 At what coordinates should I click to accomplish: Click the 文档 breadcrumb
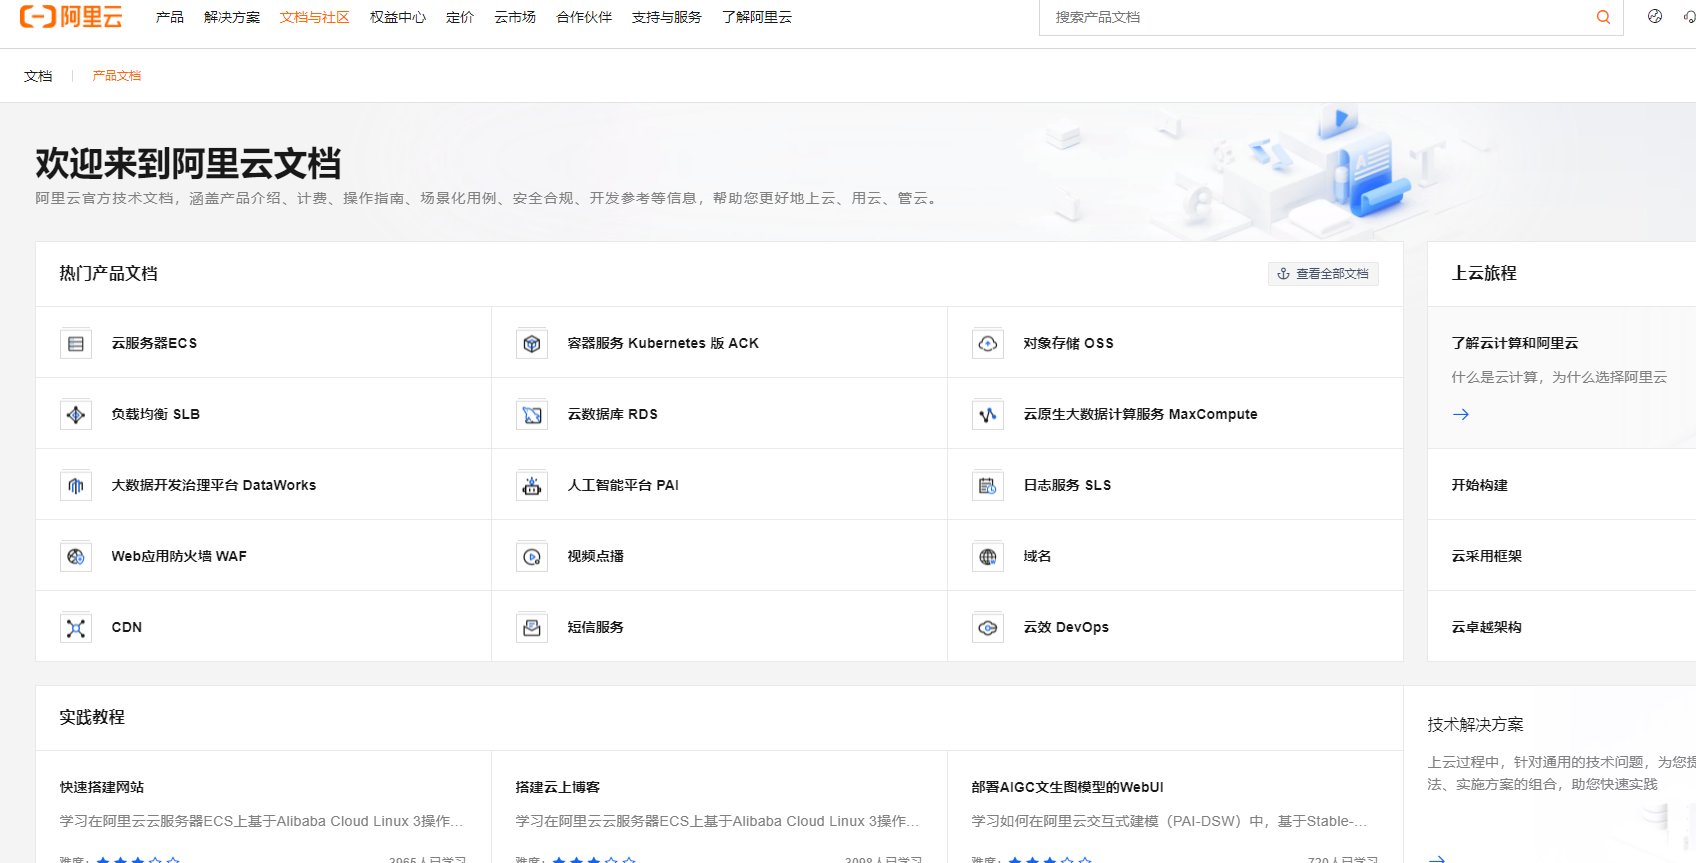(x=38, y=76)
